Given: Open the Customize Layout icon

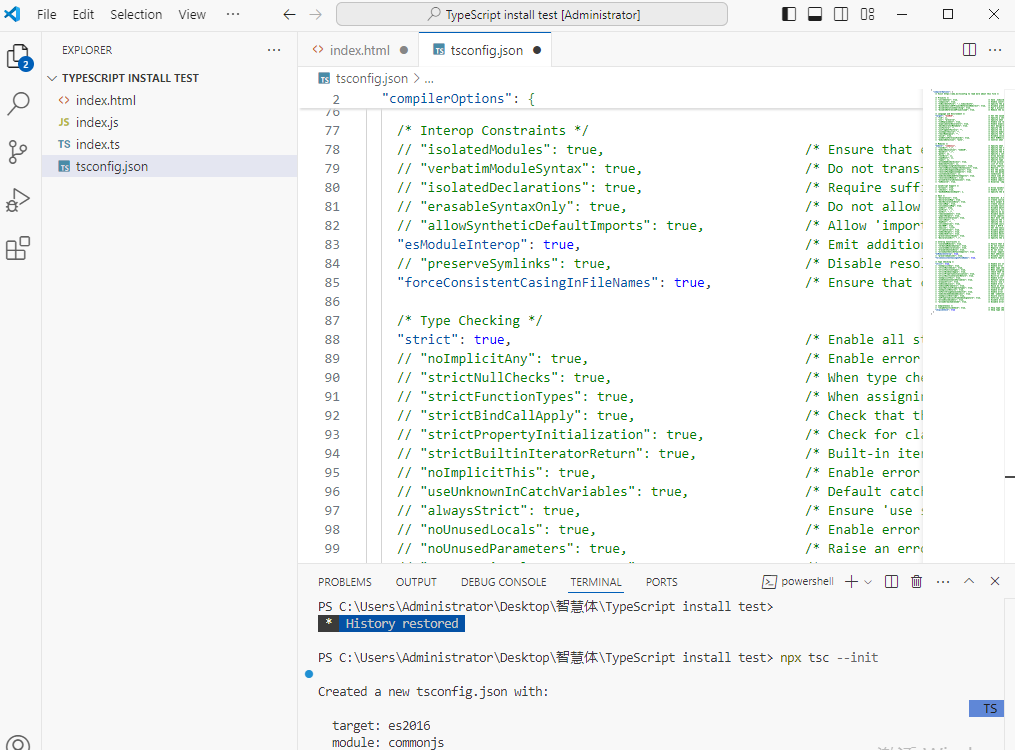Looking at the screenshot, I should 867,14.
